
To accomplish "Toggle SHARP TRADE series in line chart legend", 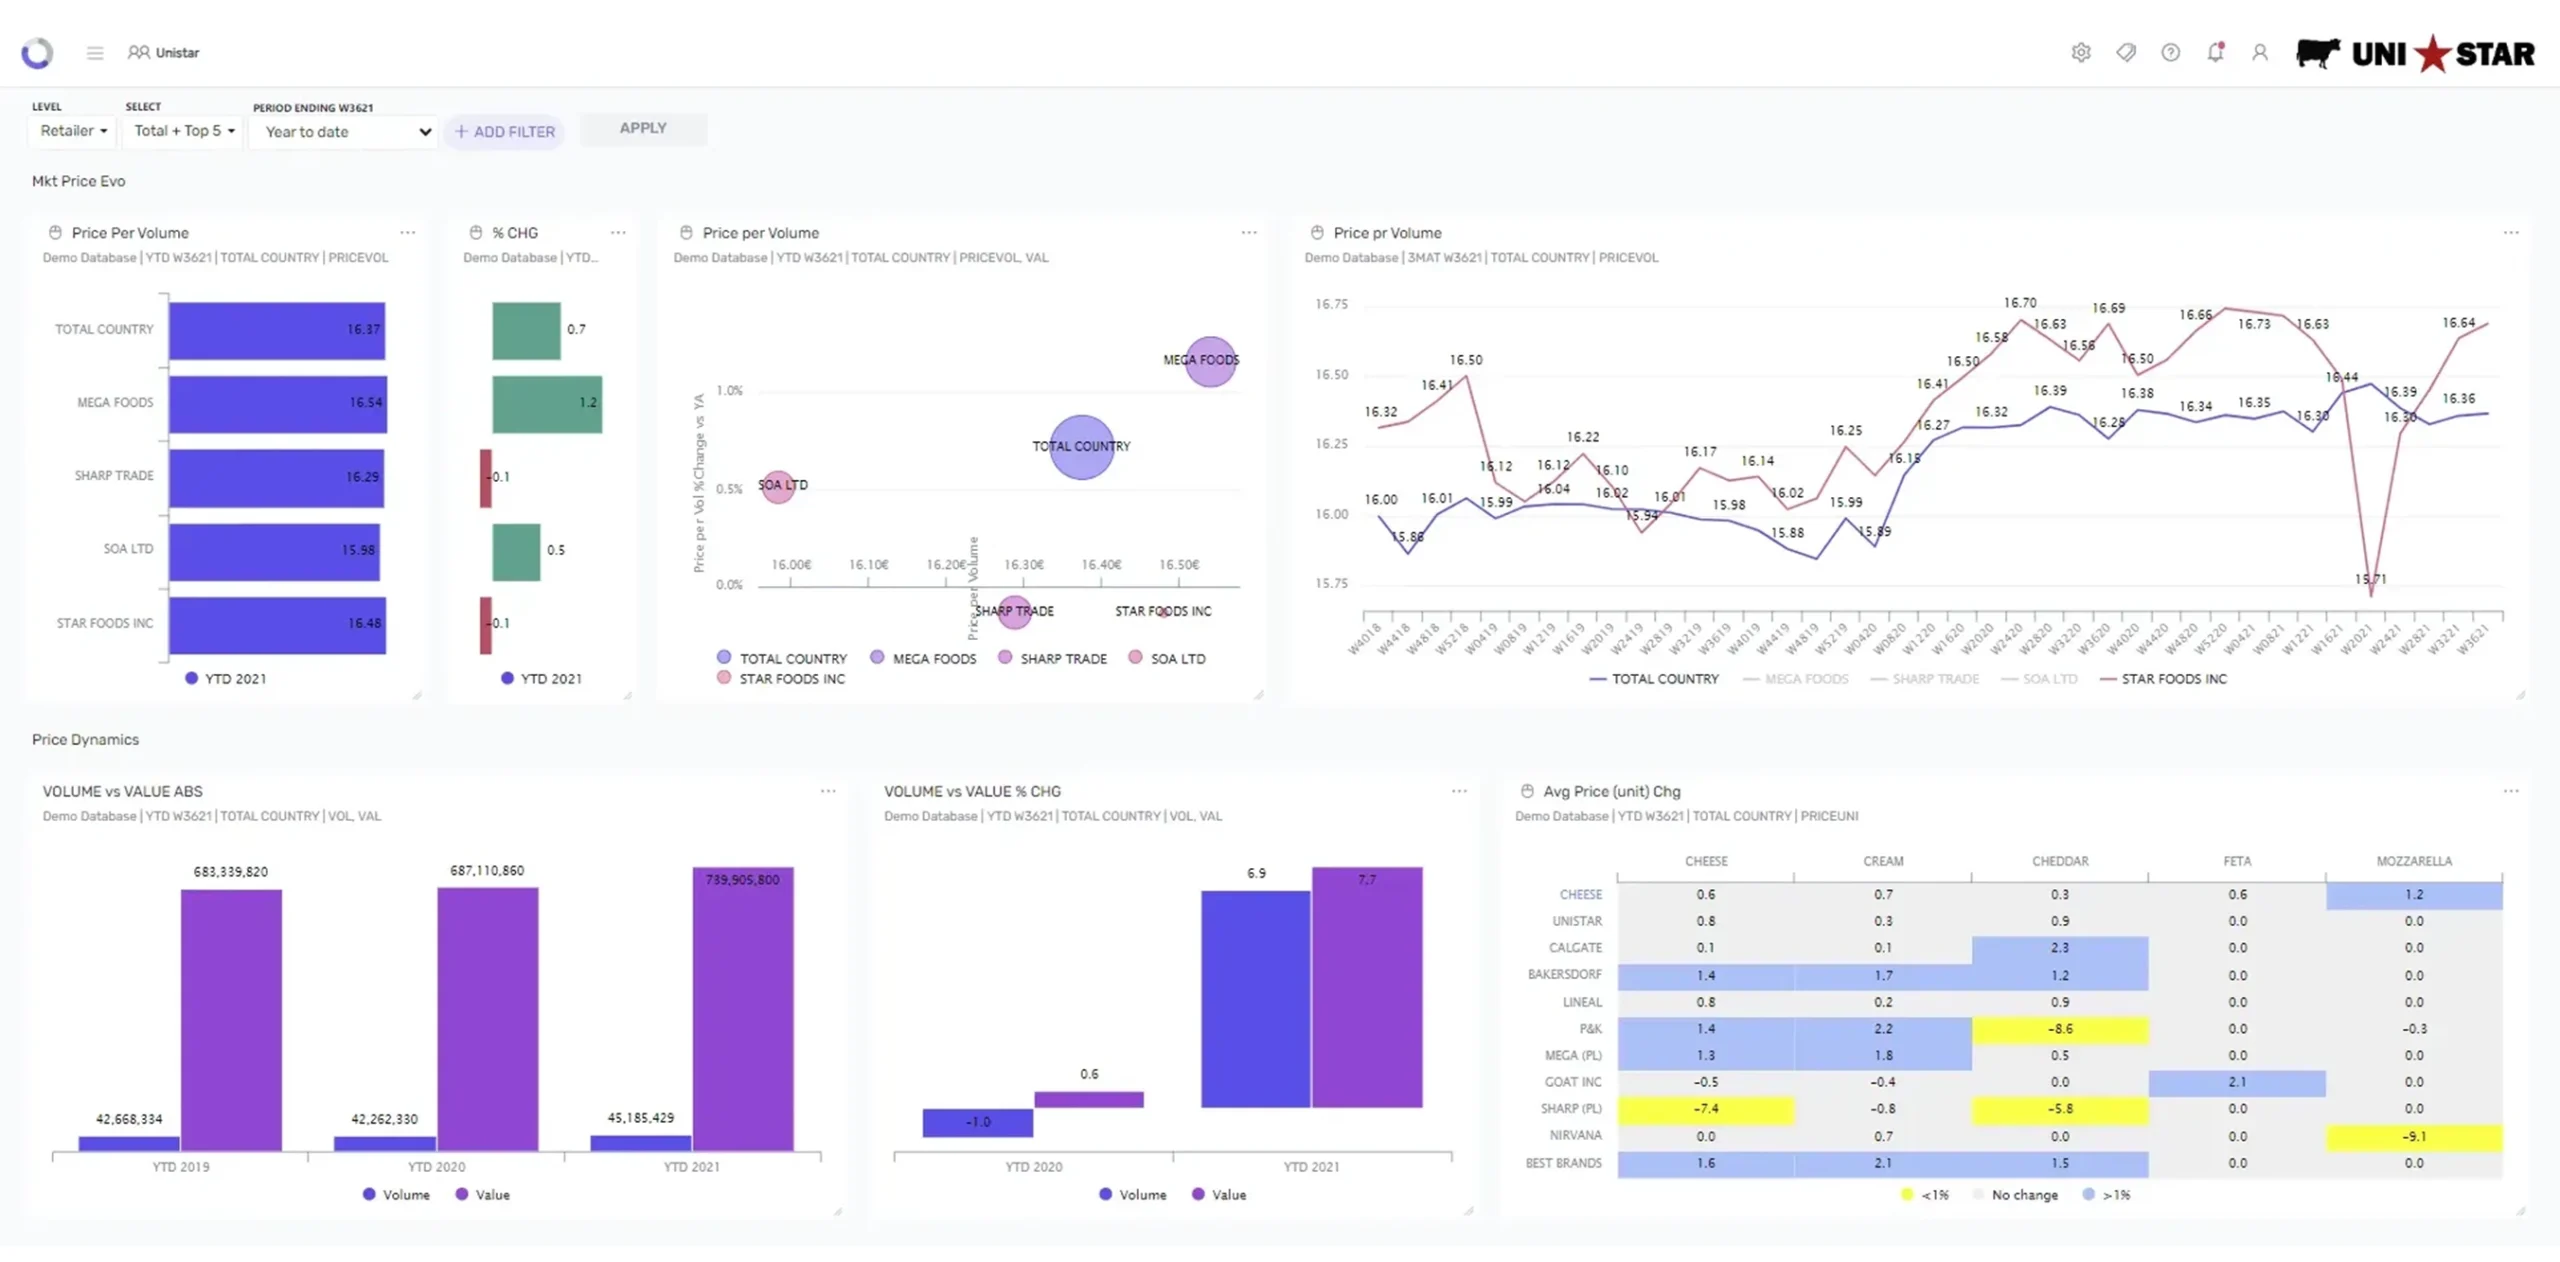I will click(x=1924, y=679).
